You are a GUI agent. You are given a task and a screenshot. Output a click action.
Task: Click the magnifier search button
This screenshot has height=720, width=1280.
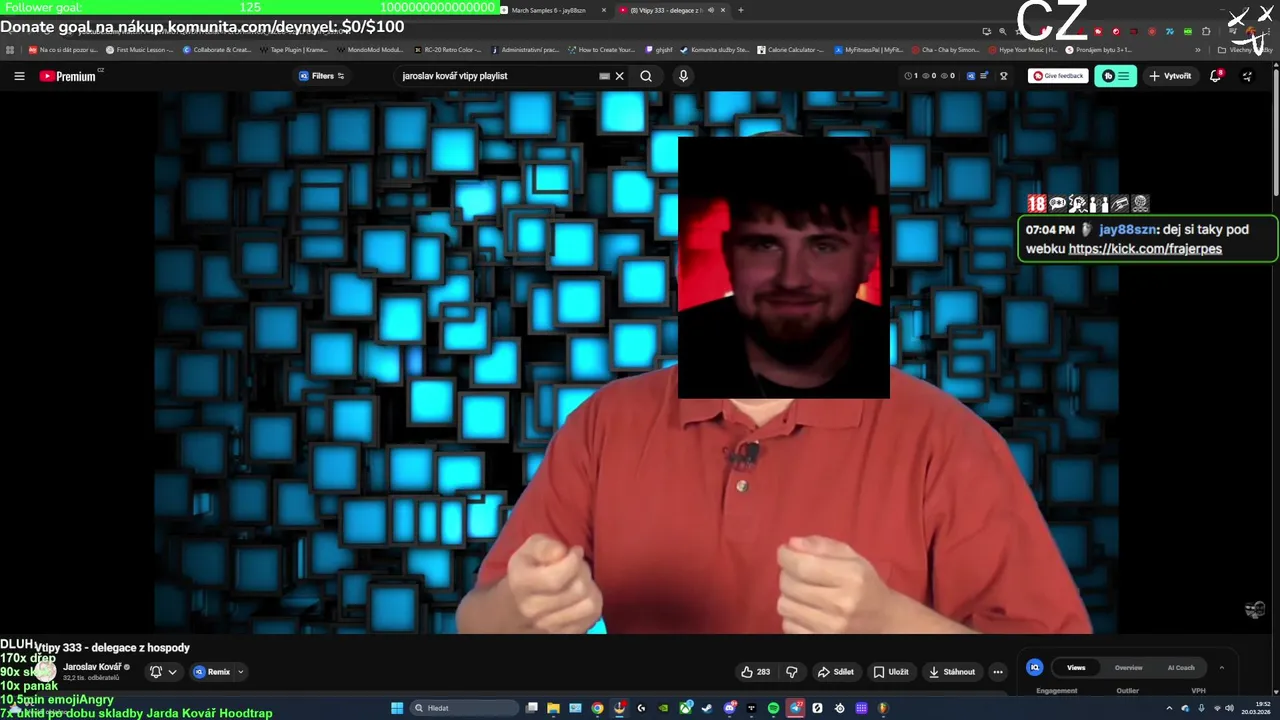[x=646, y=76]
